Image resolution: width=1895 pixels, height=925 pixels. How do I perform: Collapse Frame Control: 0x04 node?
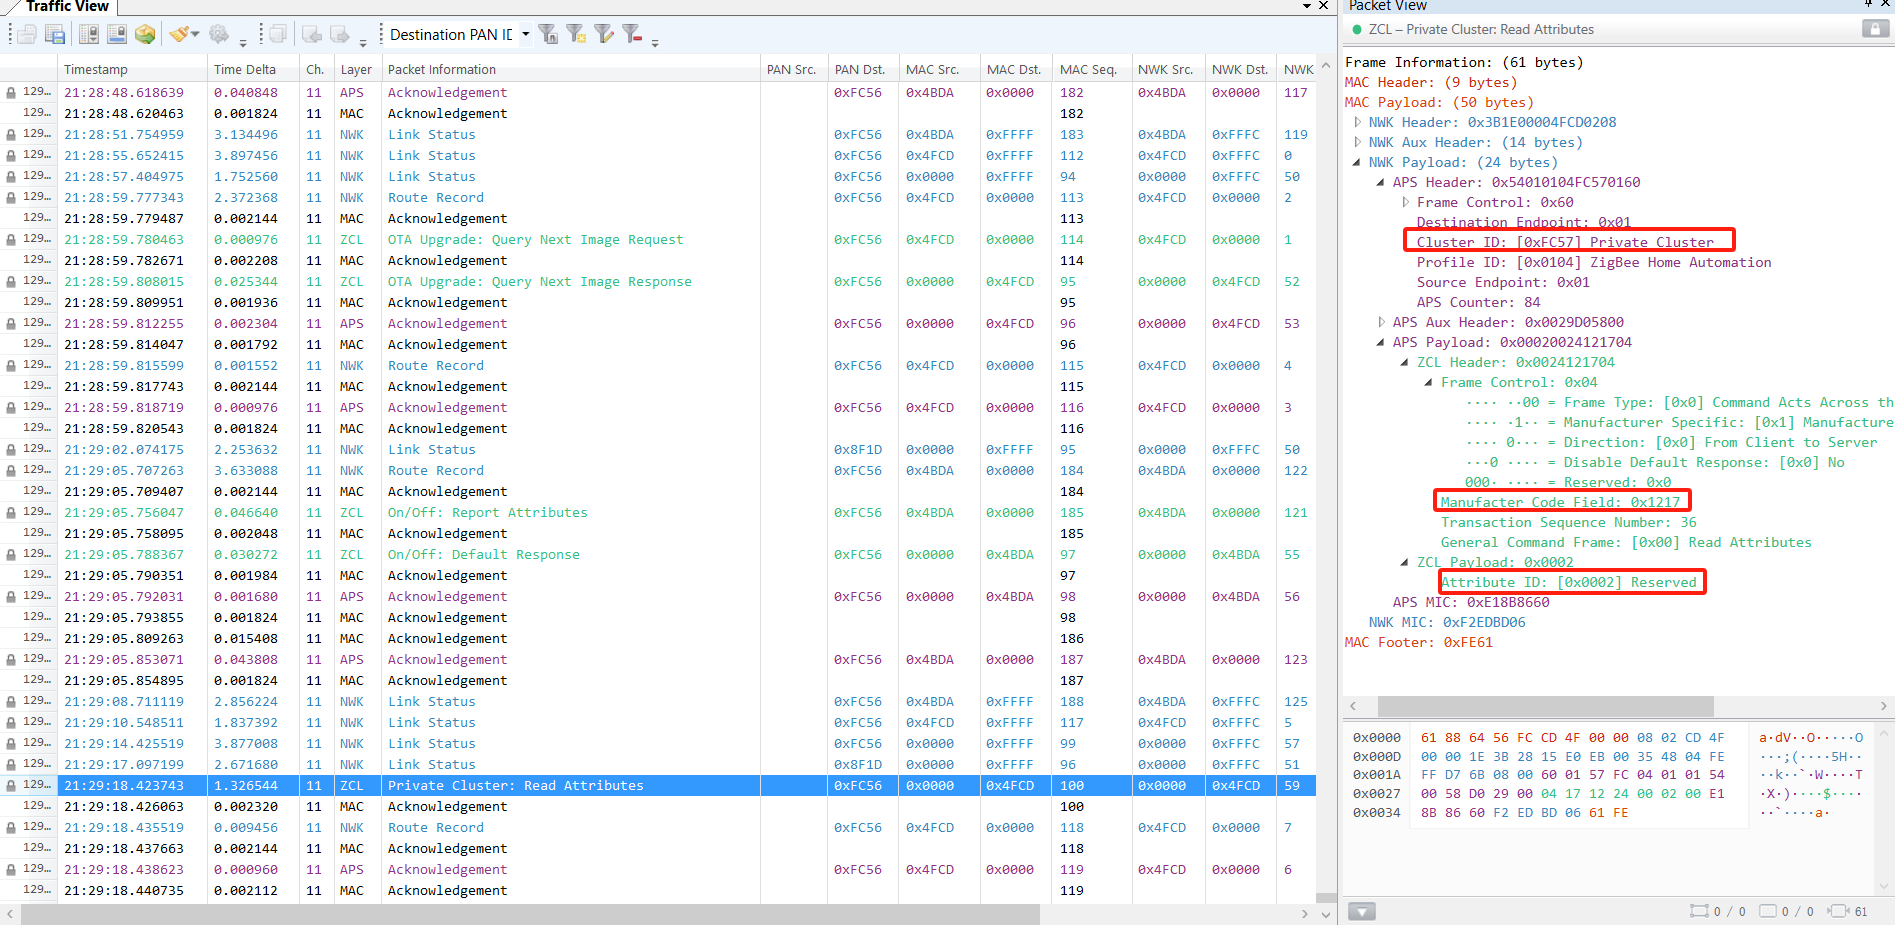click(1429, 382)
